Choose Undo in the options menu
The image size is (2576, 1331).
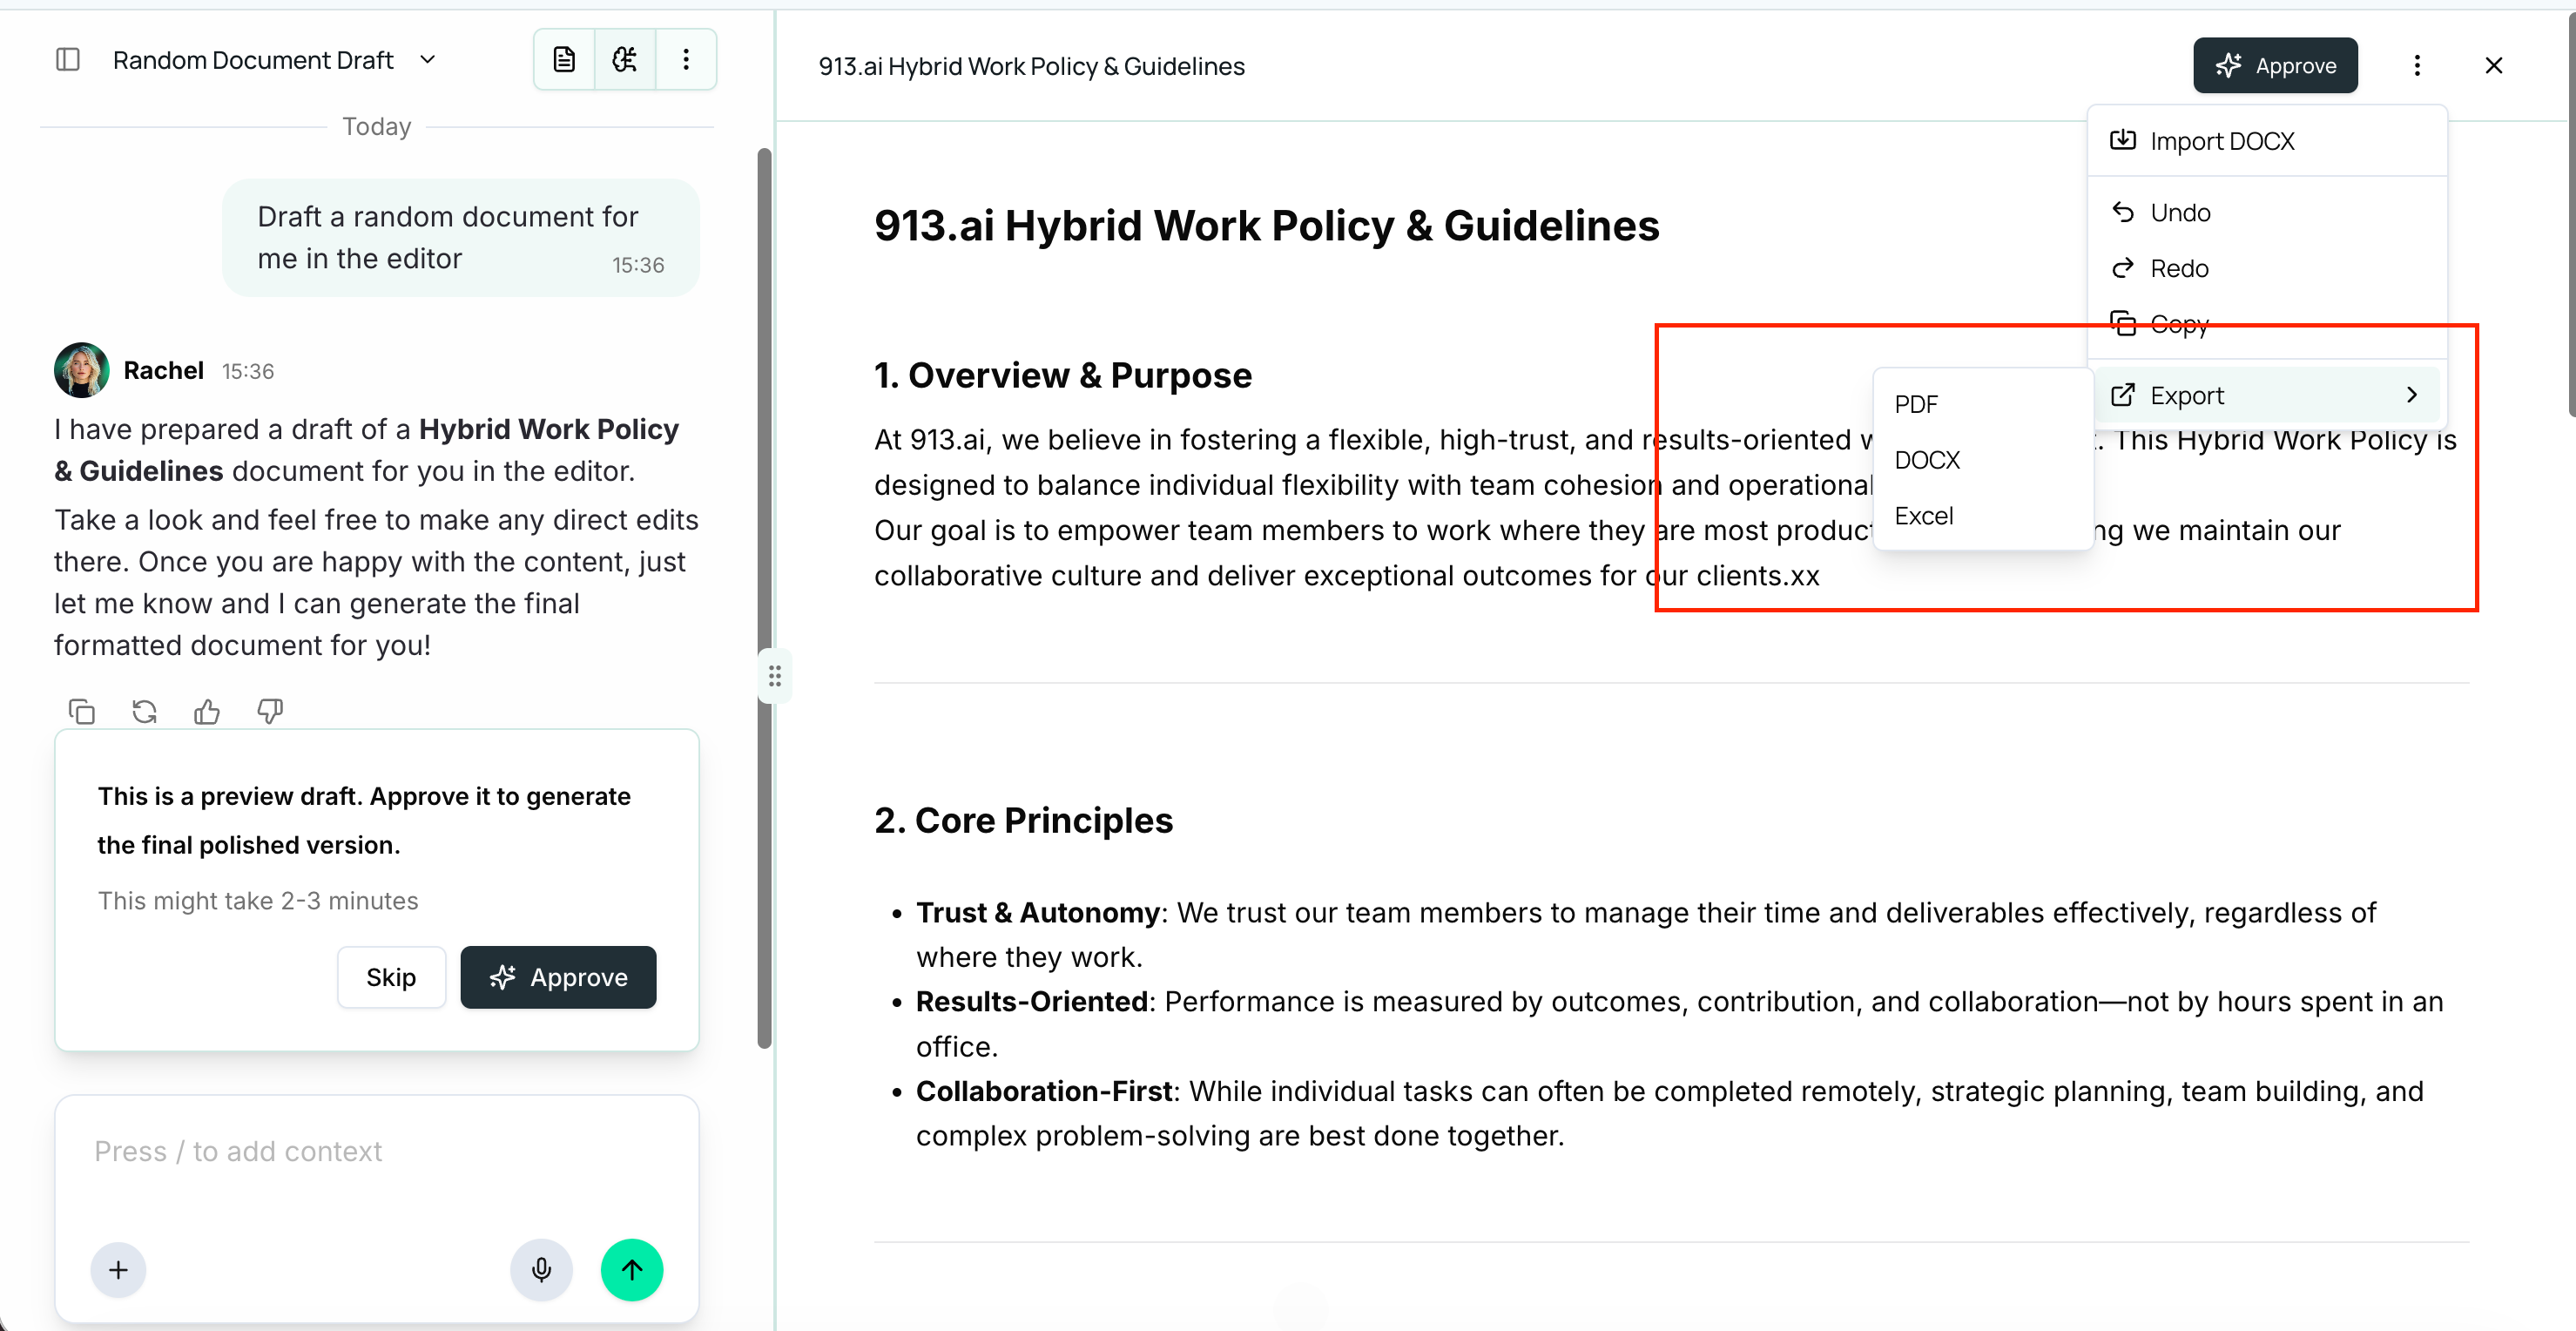2267,213
